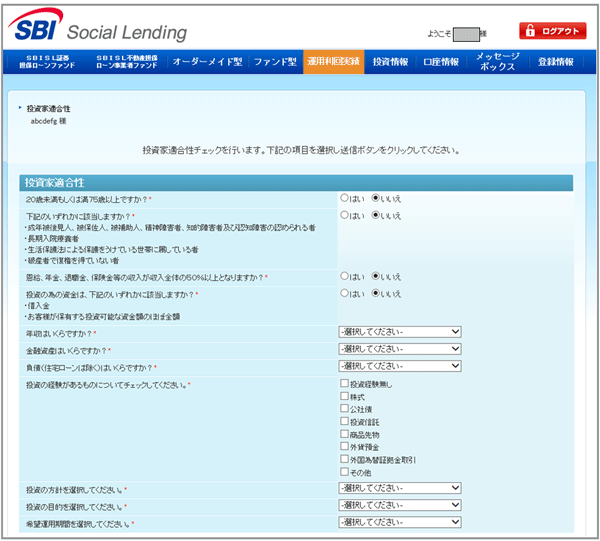Image resolution: width=600 pixels, height=541 pixels.
Task: Check the 公社債 checkbox
Action: tap(344, 409)
